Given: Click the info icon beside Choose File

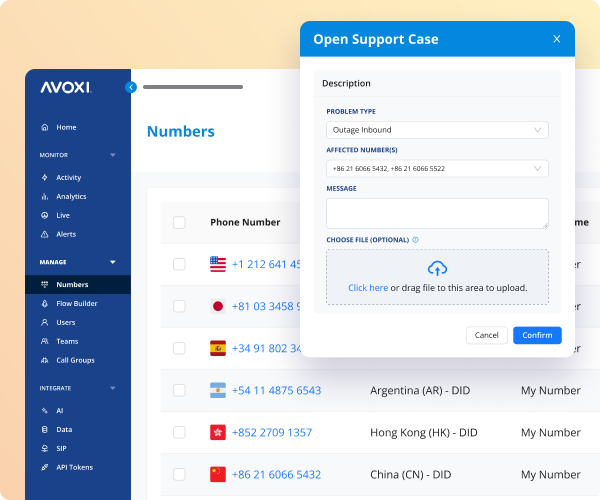Looking at the screenshot, I should tap(416, 240).
